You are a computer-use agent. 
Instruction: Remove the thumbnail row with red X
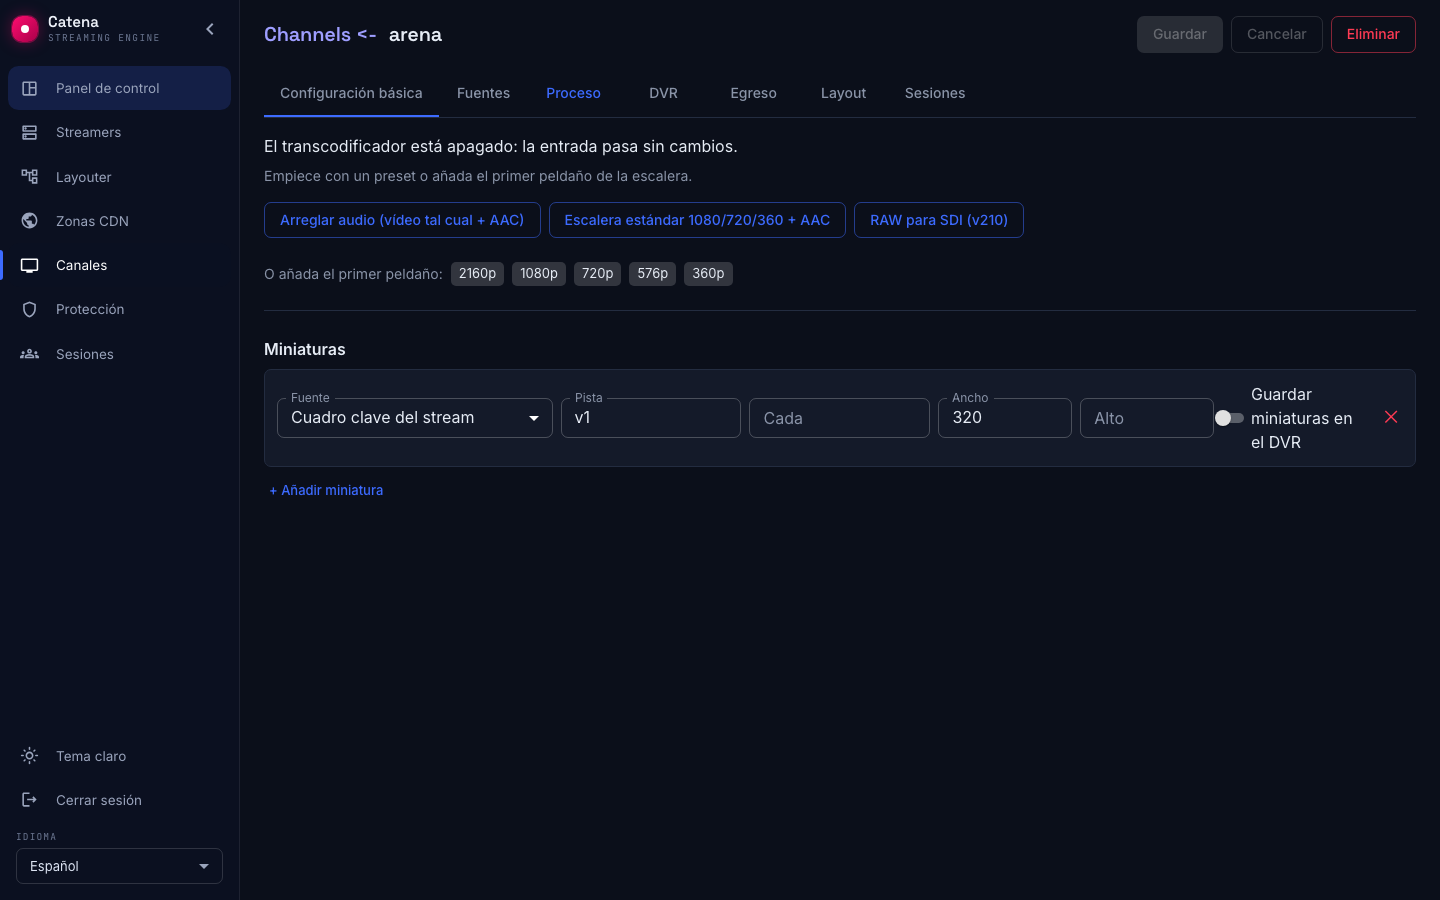1391,417
